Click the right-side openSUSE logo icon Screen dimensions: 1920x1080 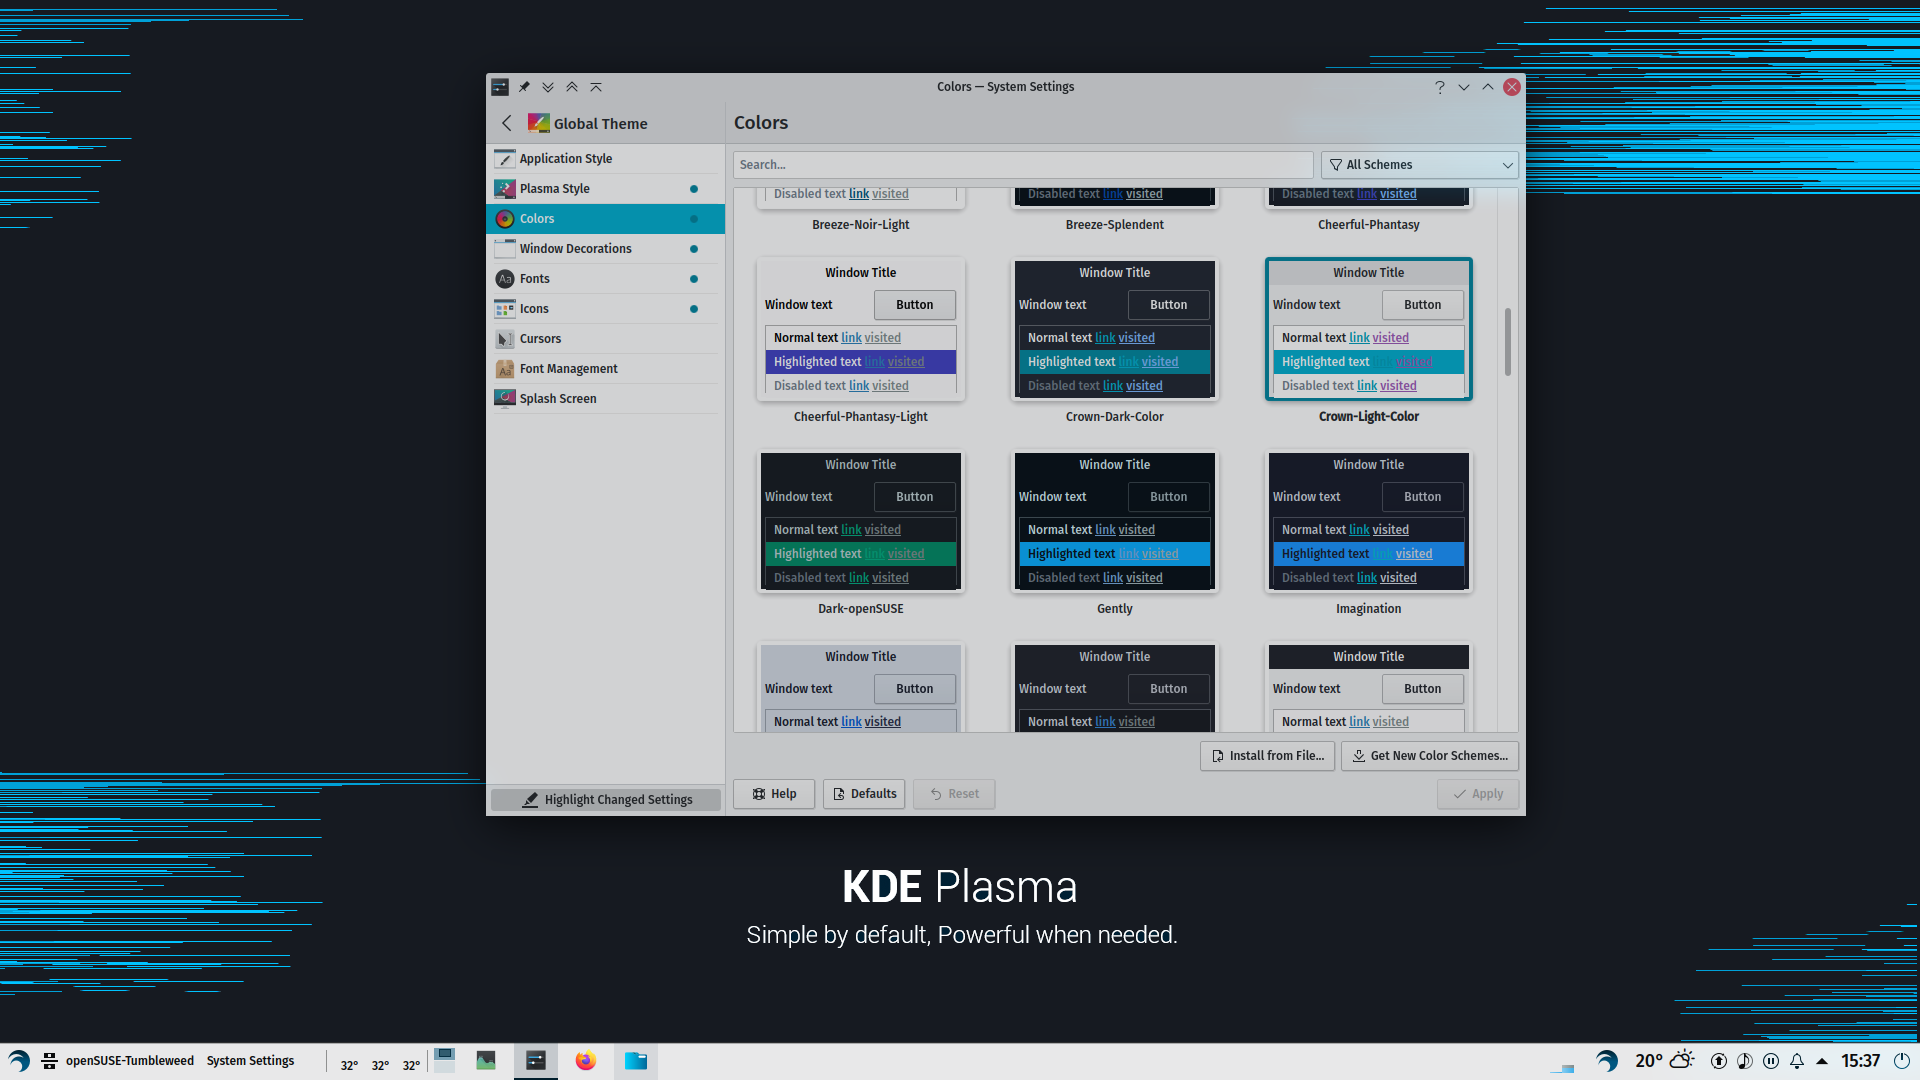(1606, 1061)
